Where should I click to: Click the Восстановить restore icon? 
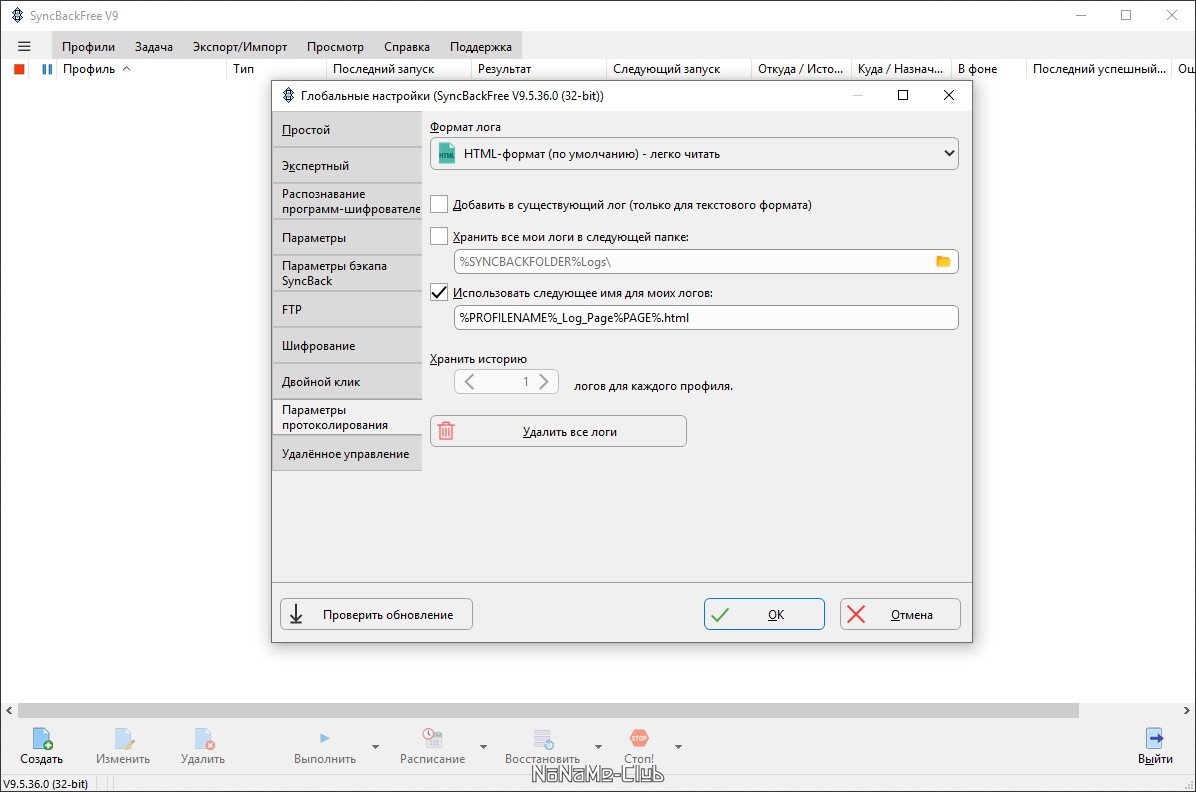click(543, 739)
